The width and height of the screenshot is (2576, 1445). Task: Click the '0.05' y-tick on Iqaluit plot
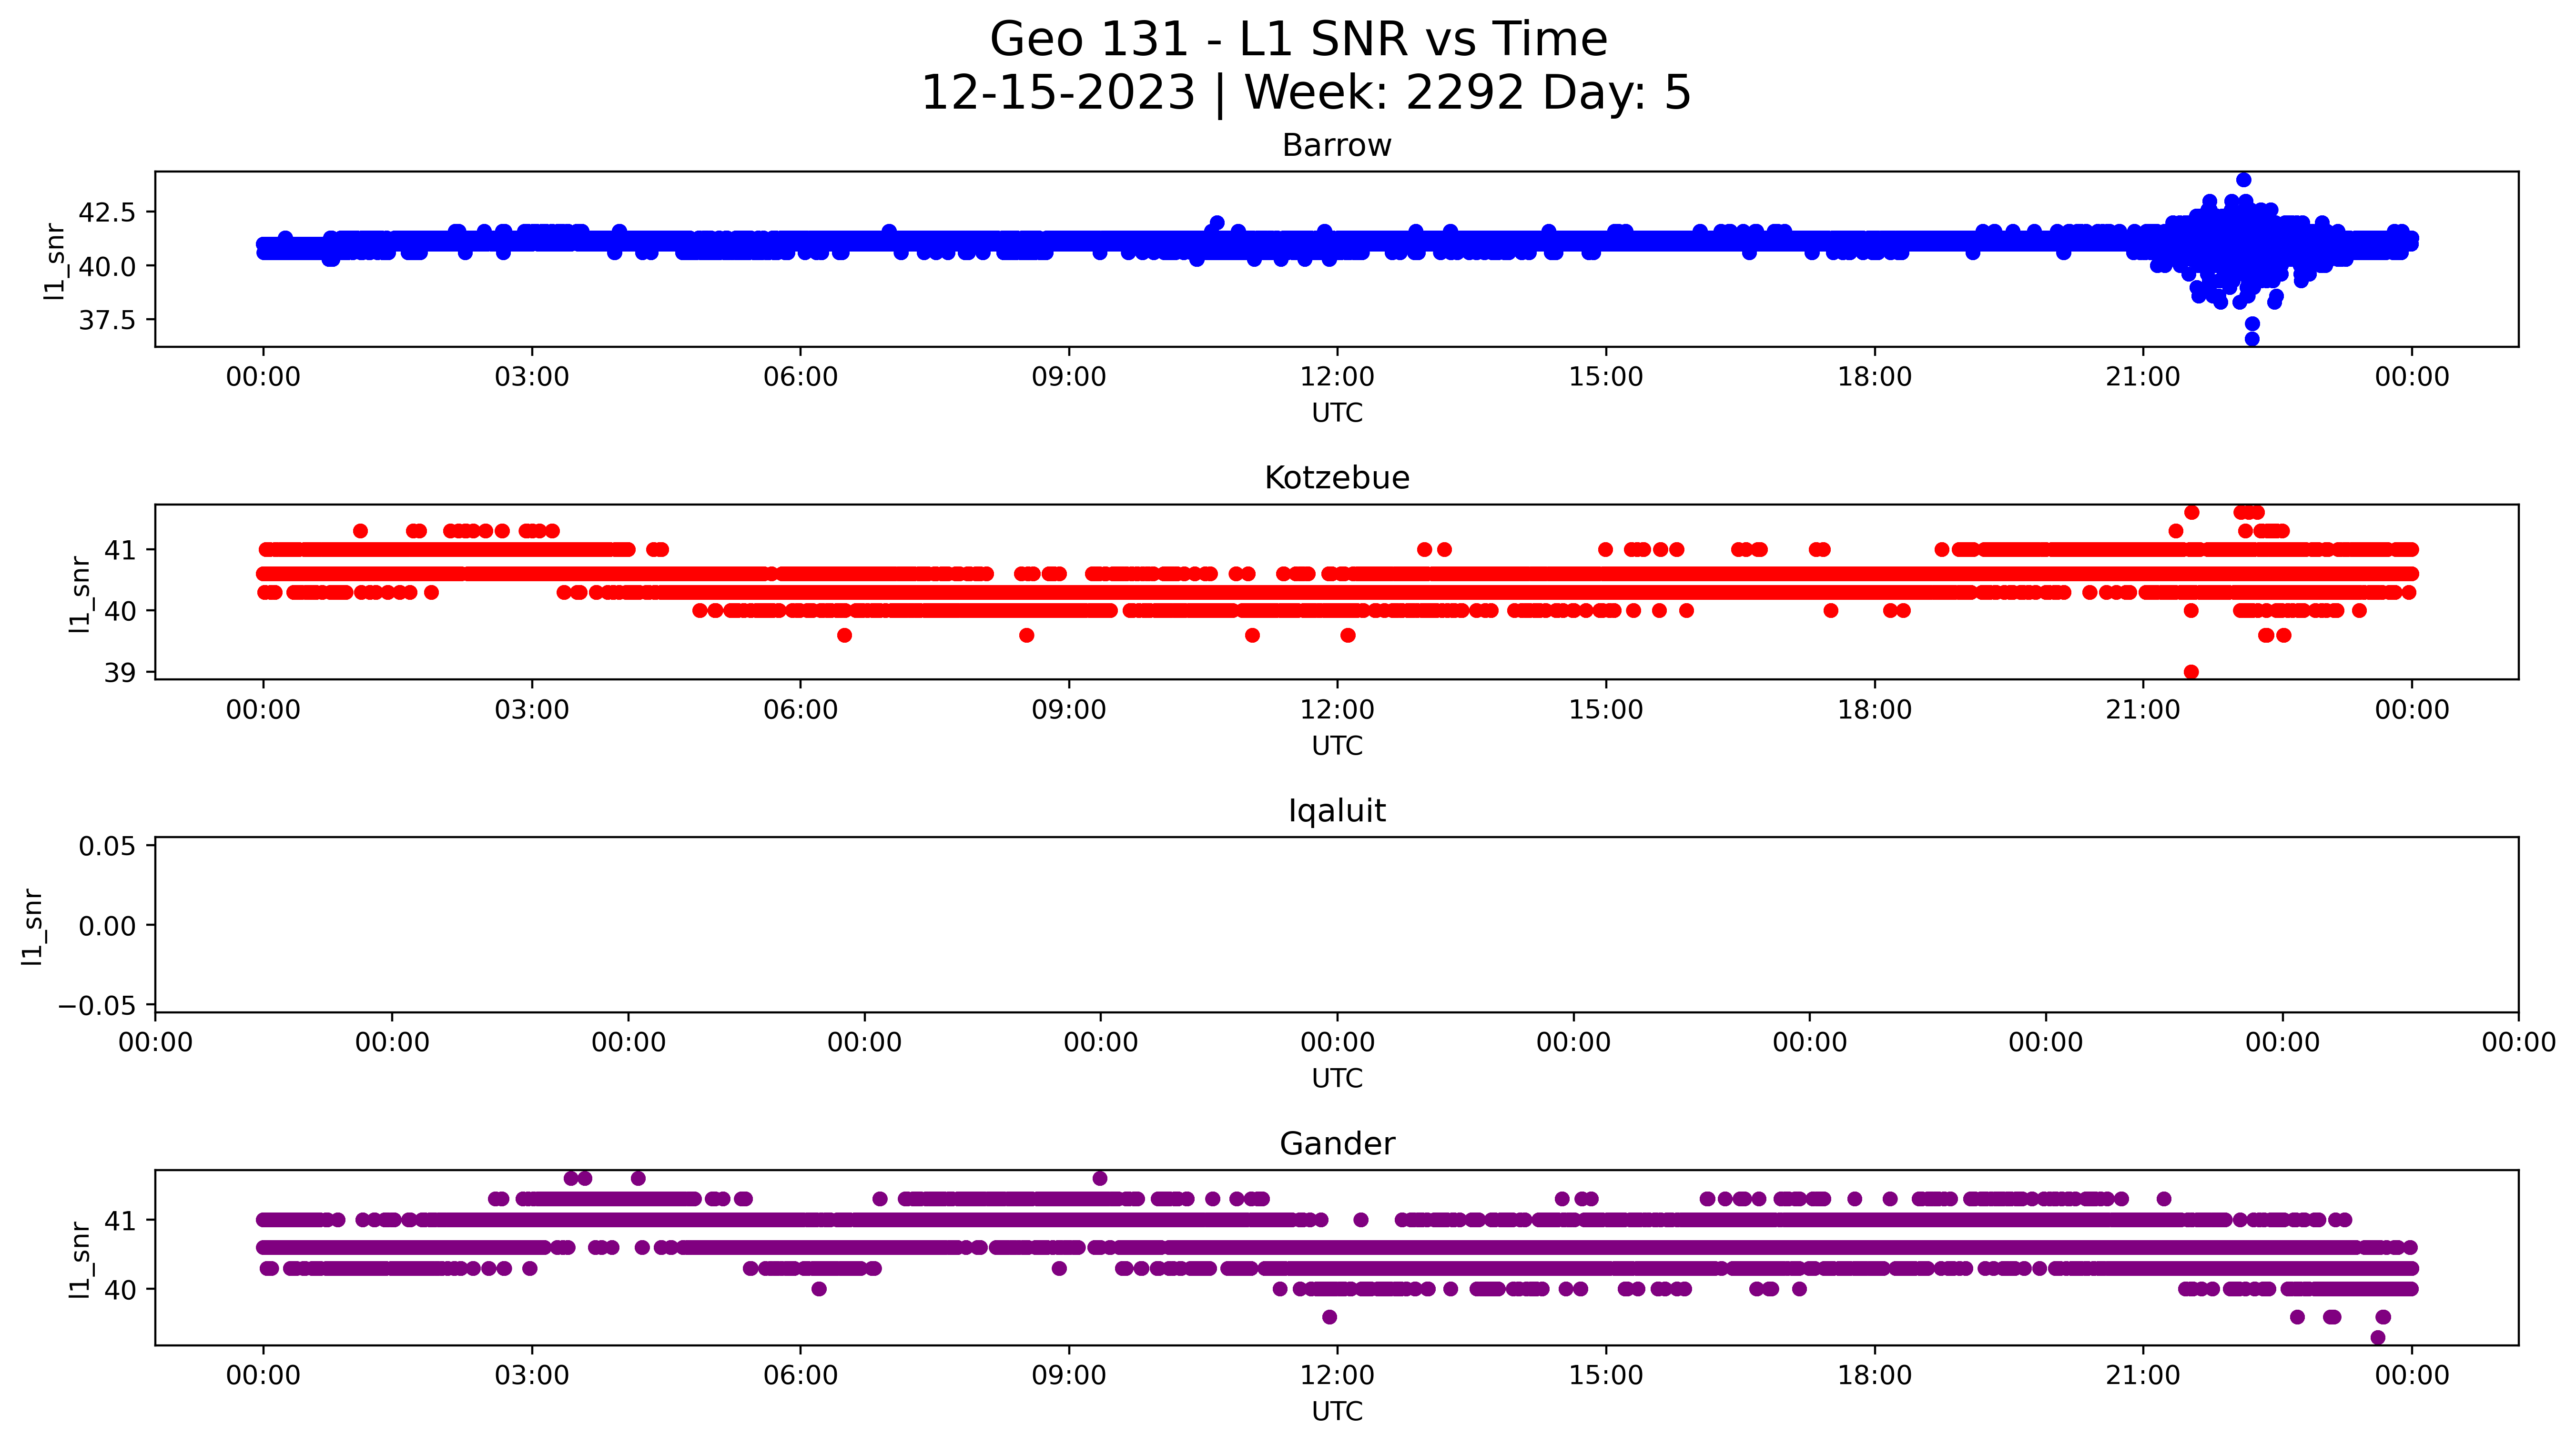[x=107, y=847]
